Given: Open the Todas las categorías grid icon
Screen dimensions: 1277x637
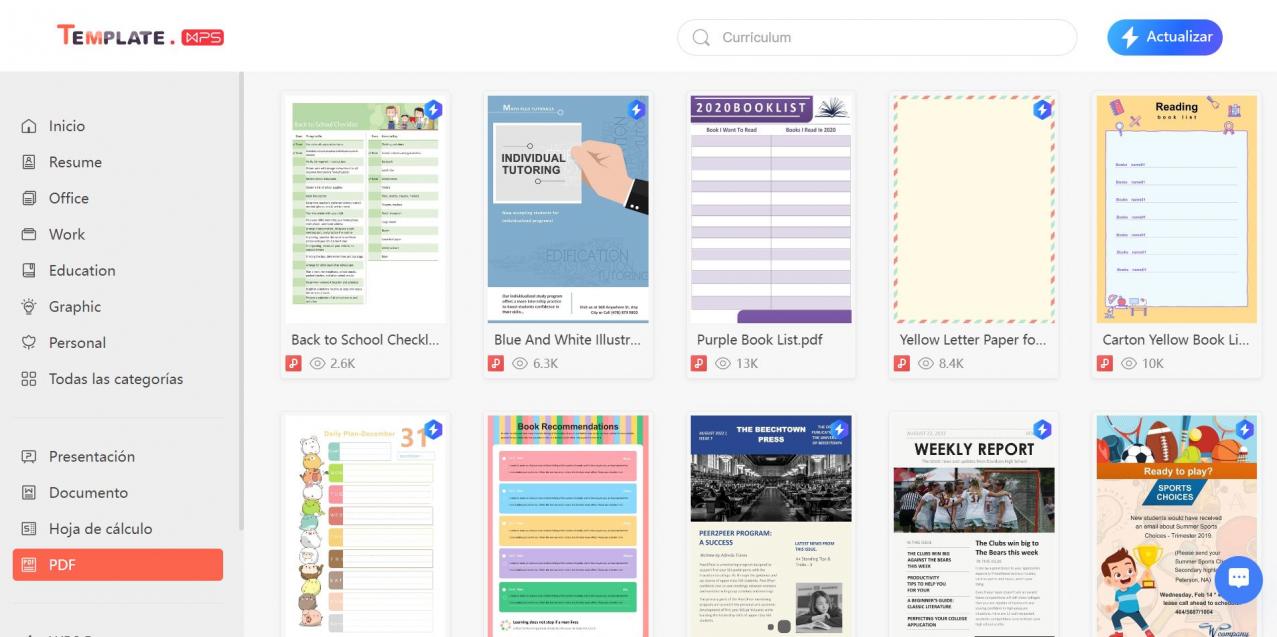Looking at the screenshot, I should 28,378.
